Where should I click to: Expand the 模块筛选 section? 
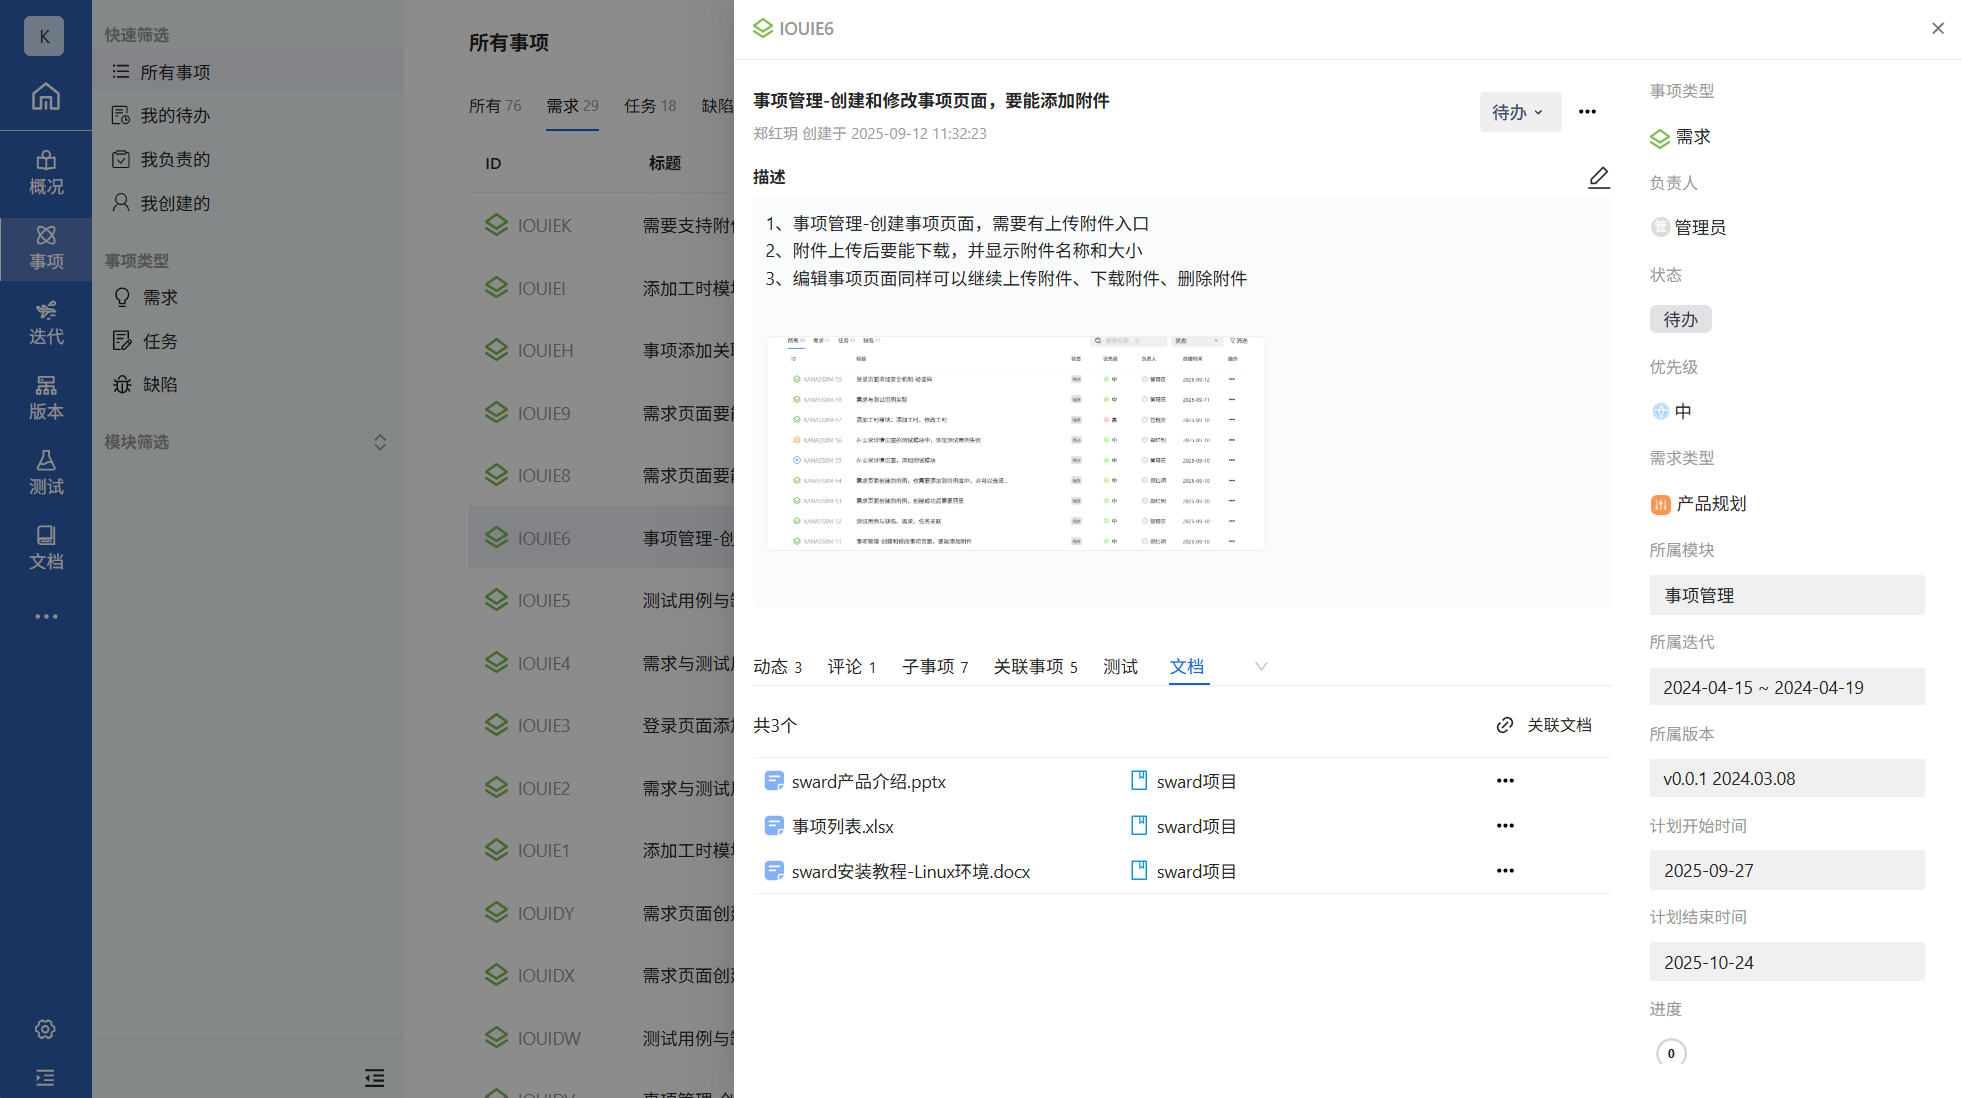pyautogui.click(x=380, y=442)
